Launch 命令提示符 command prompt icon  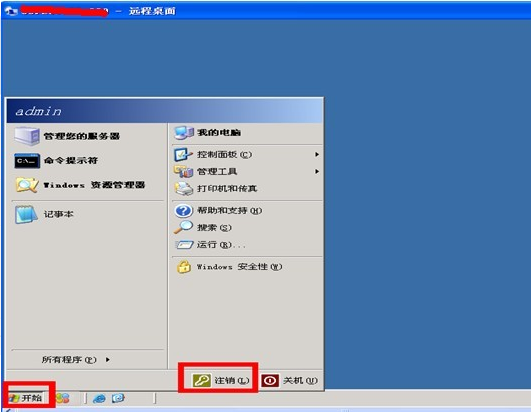point(27,161)
